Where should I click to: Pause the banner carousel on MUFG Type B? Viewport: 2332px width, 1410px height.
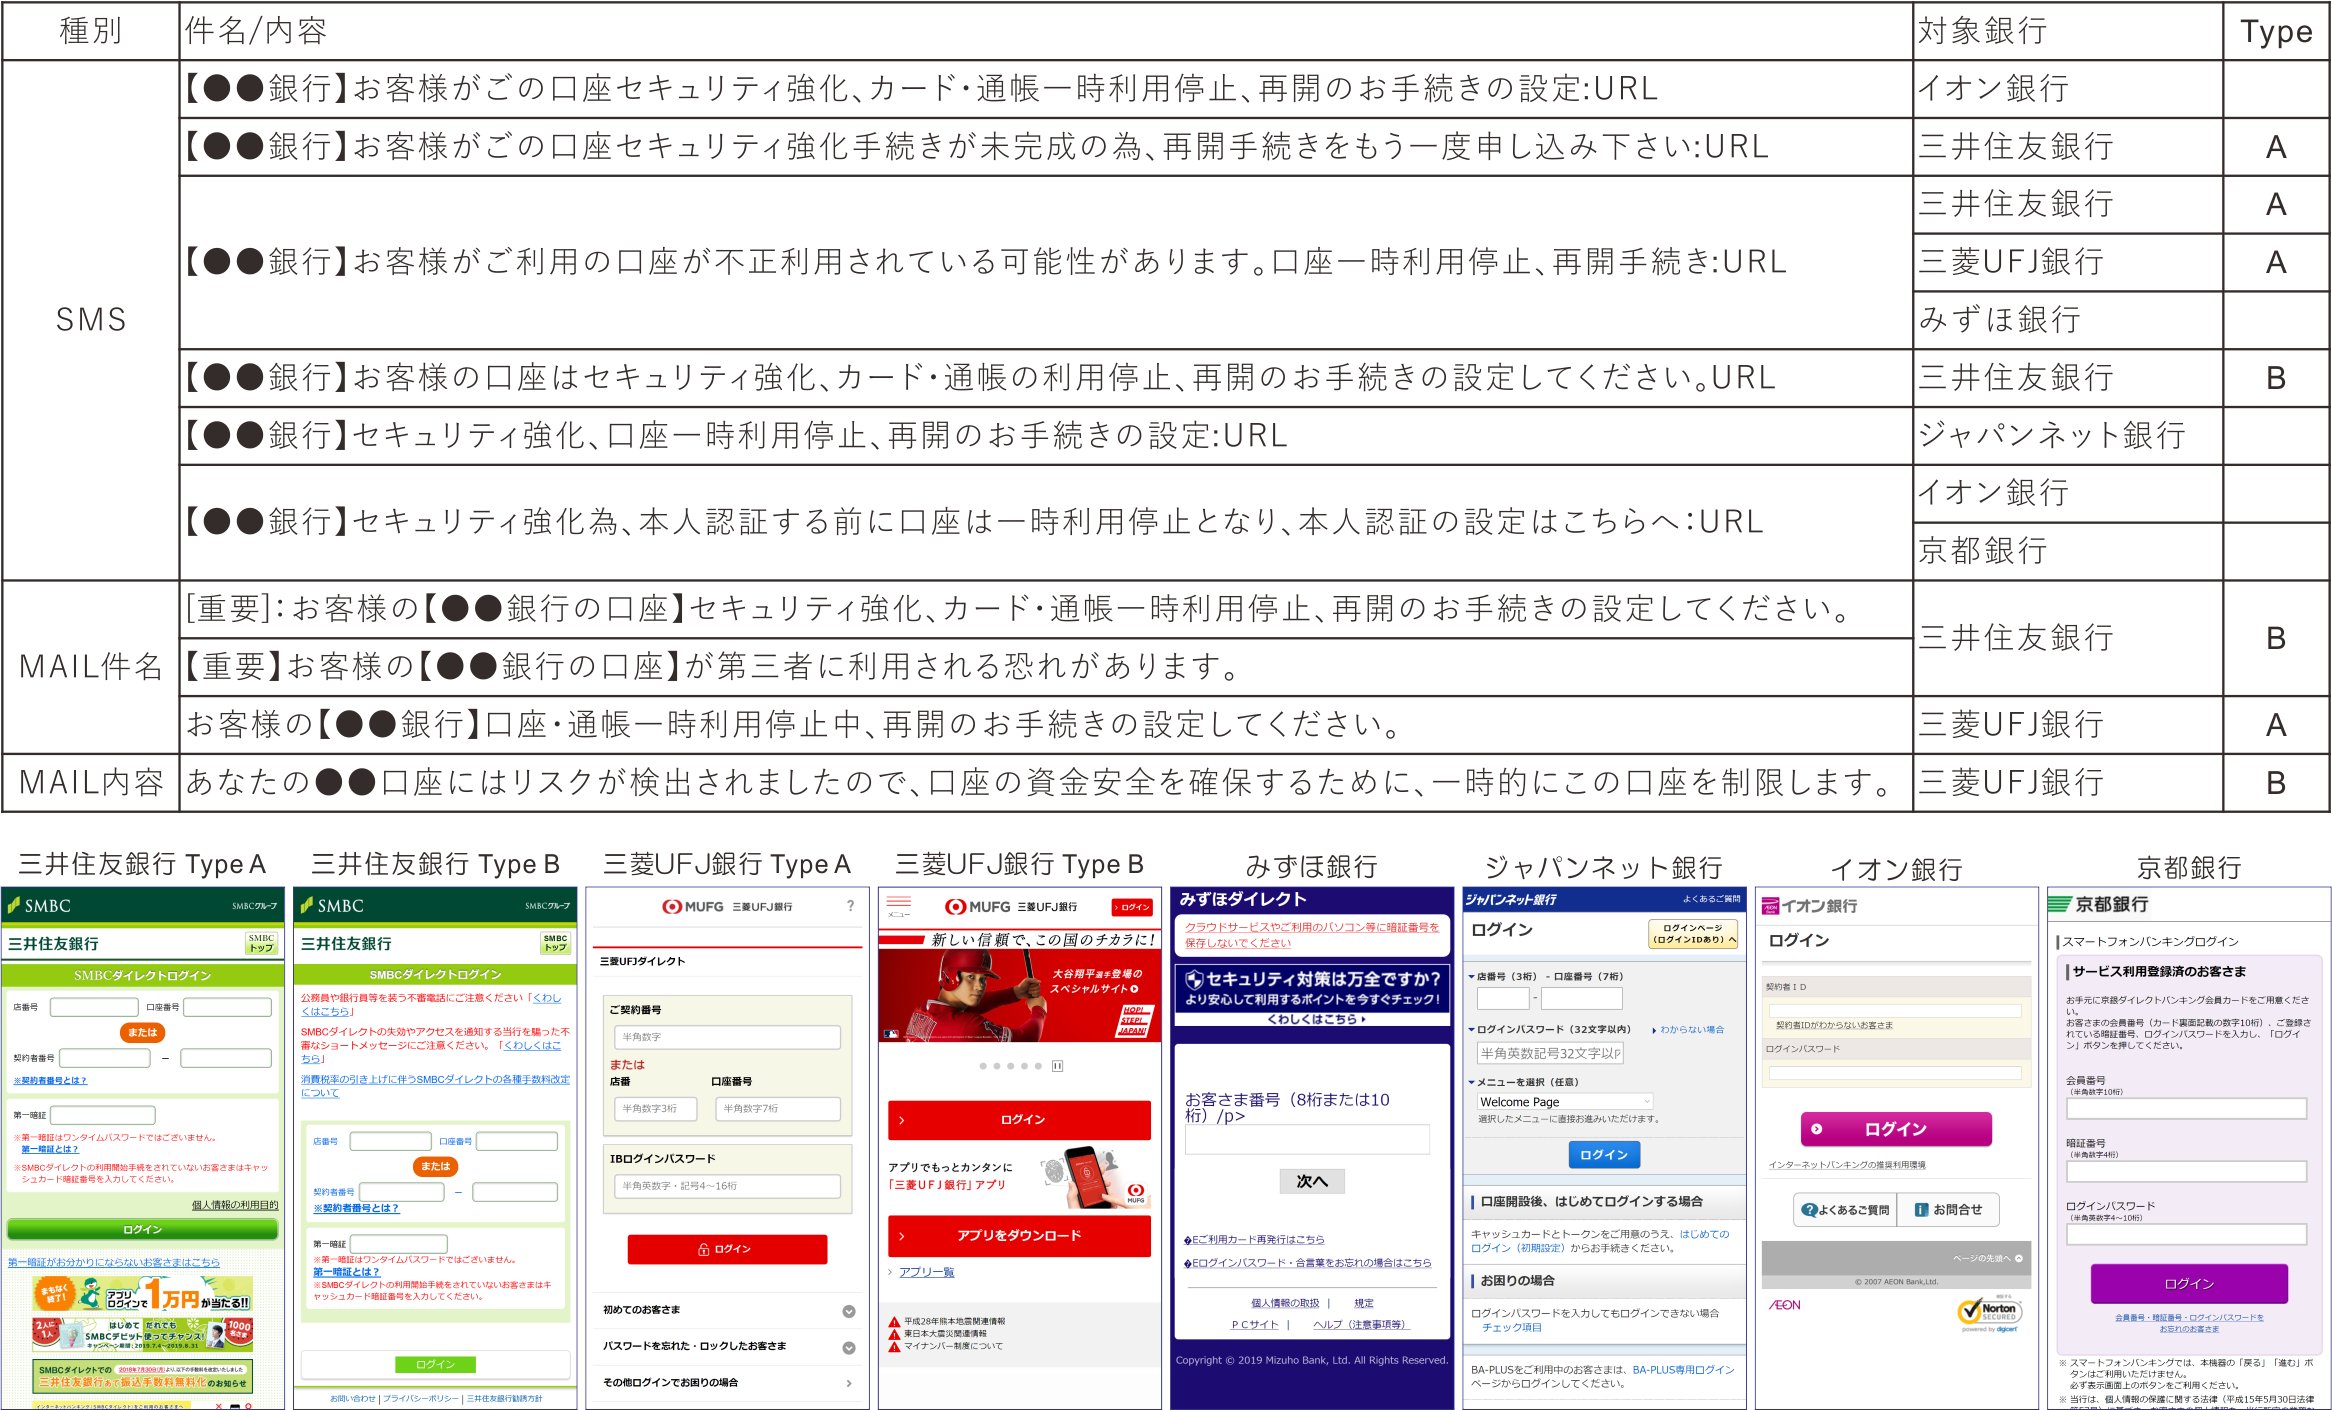tap(1057, 1066)
